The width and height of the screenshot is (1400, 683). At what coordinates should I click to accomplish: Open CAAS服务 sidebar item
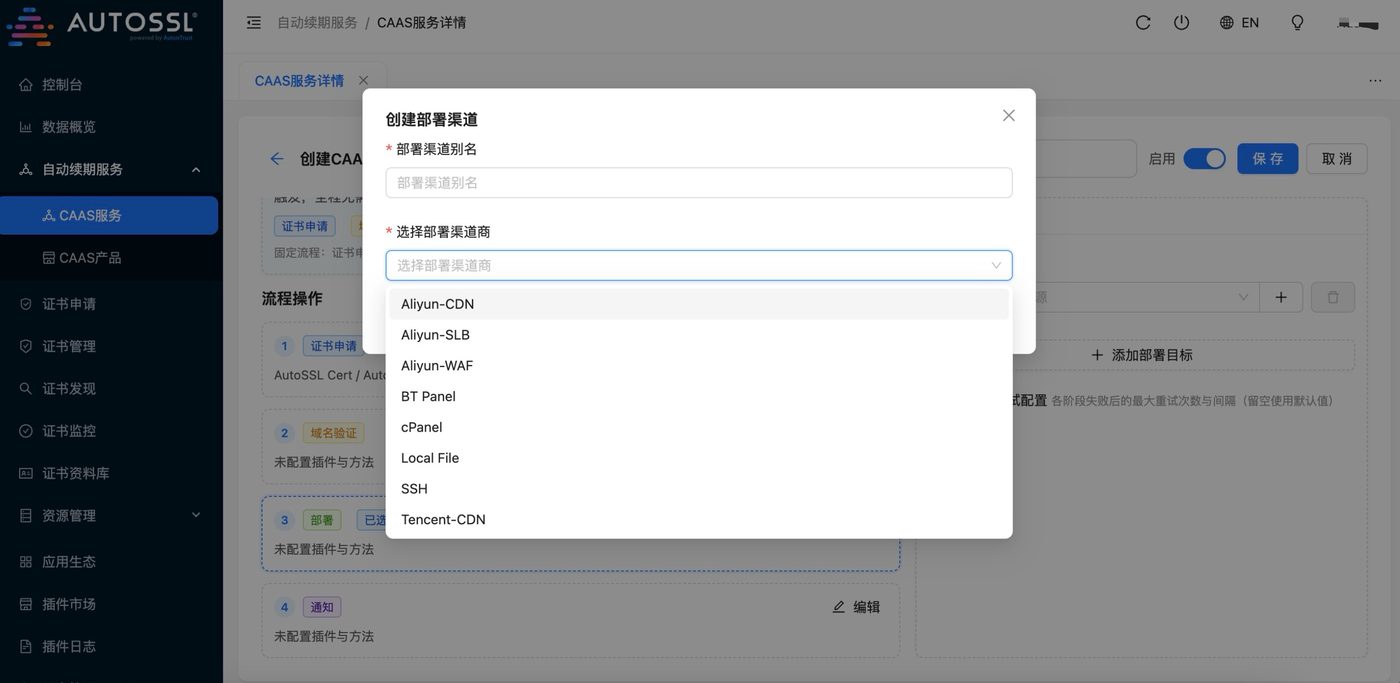[109, 215]
